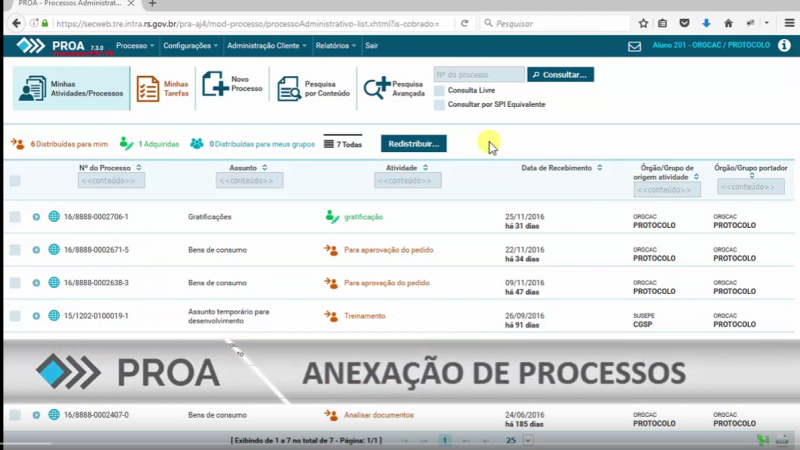Sort by Nº do Processo column
The height and width of the screenshot is (450, 800).
pos(139,168)
